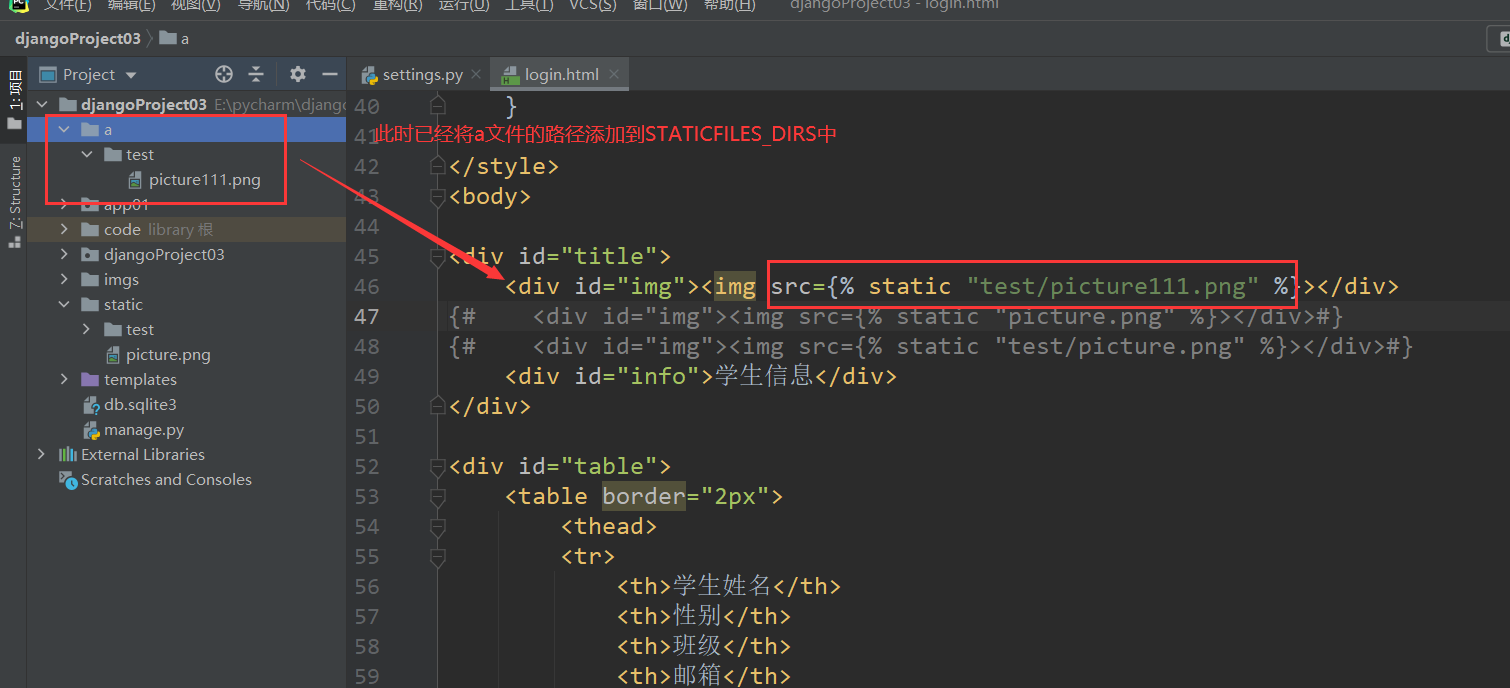Image resolution: width=1510 pixels, height=688 pixels.
Task: Expand the inner djangoProject03 package chevron
Action: click(x=64, y=255)
